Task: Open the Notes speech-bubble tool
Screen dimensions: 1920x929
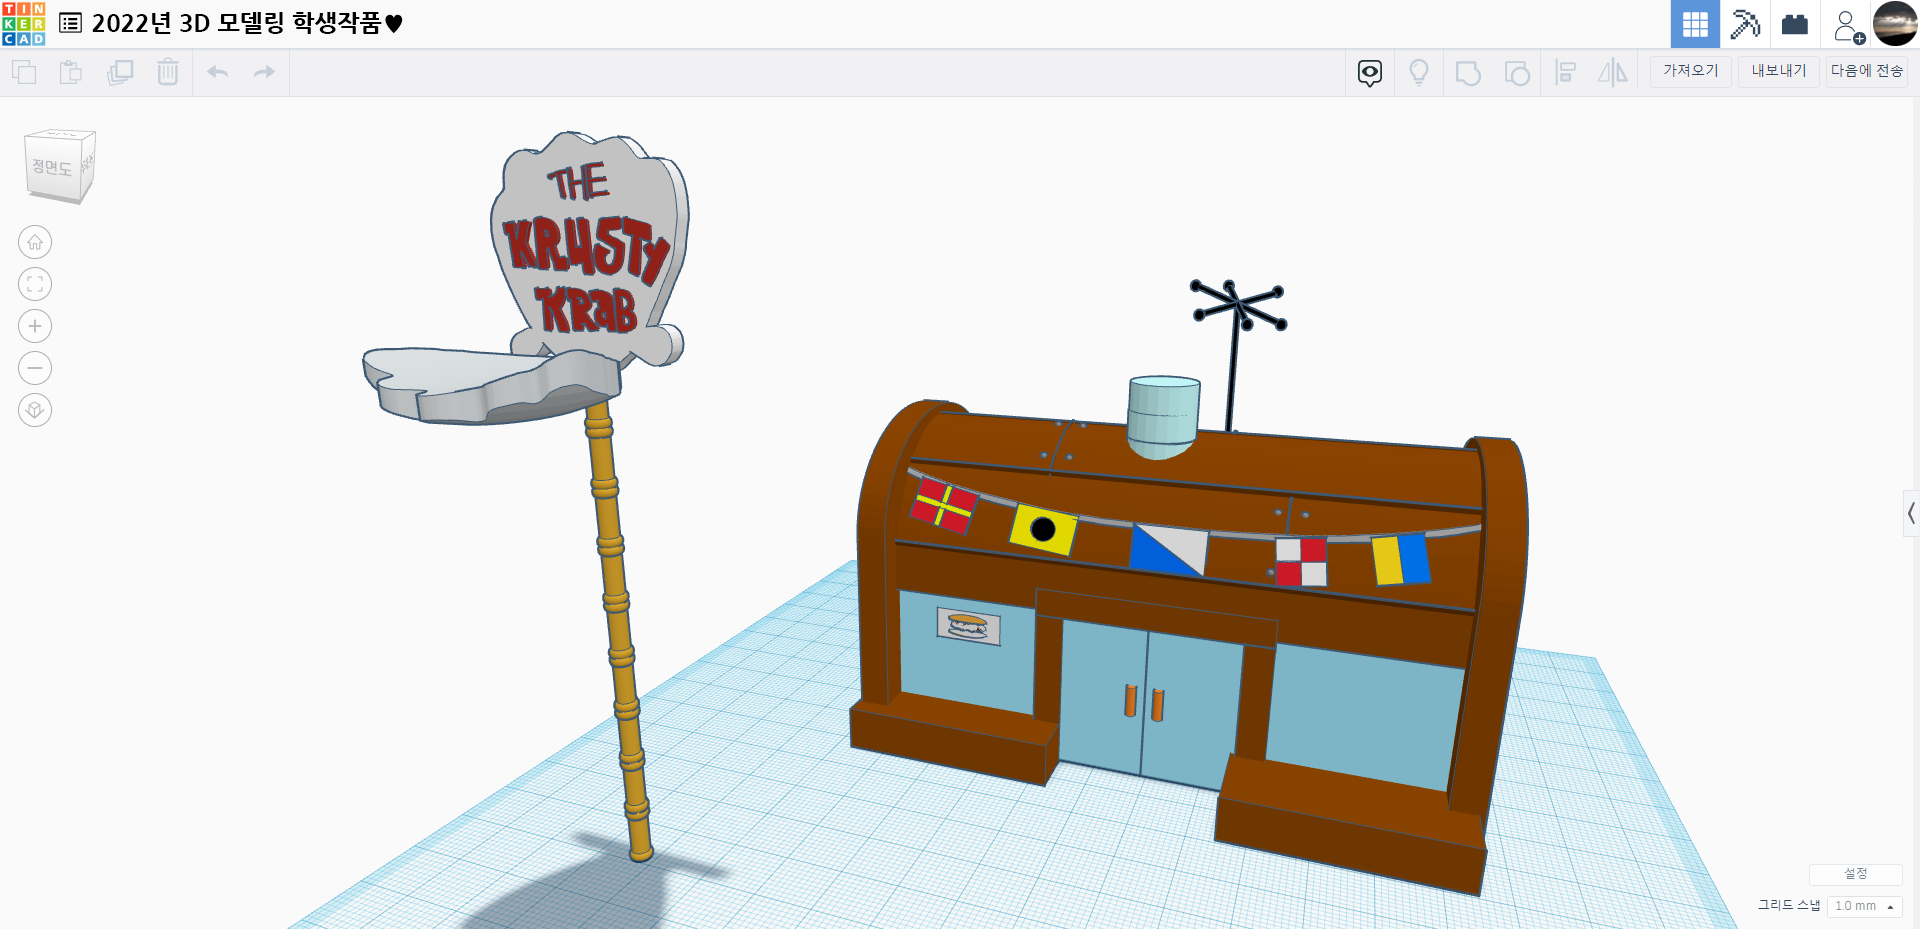Action: tap(1370, 73)
